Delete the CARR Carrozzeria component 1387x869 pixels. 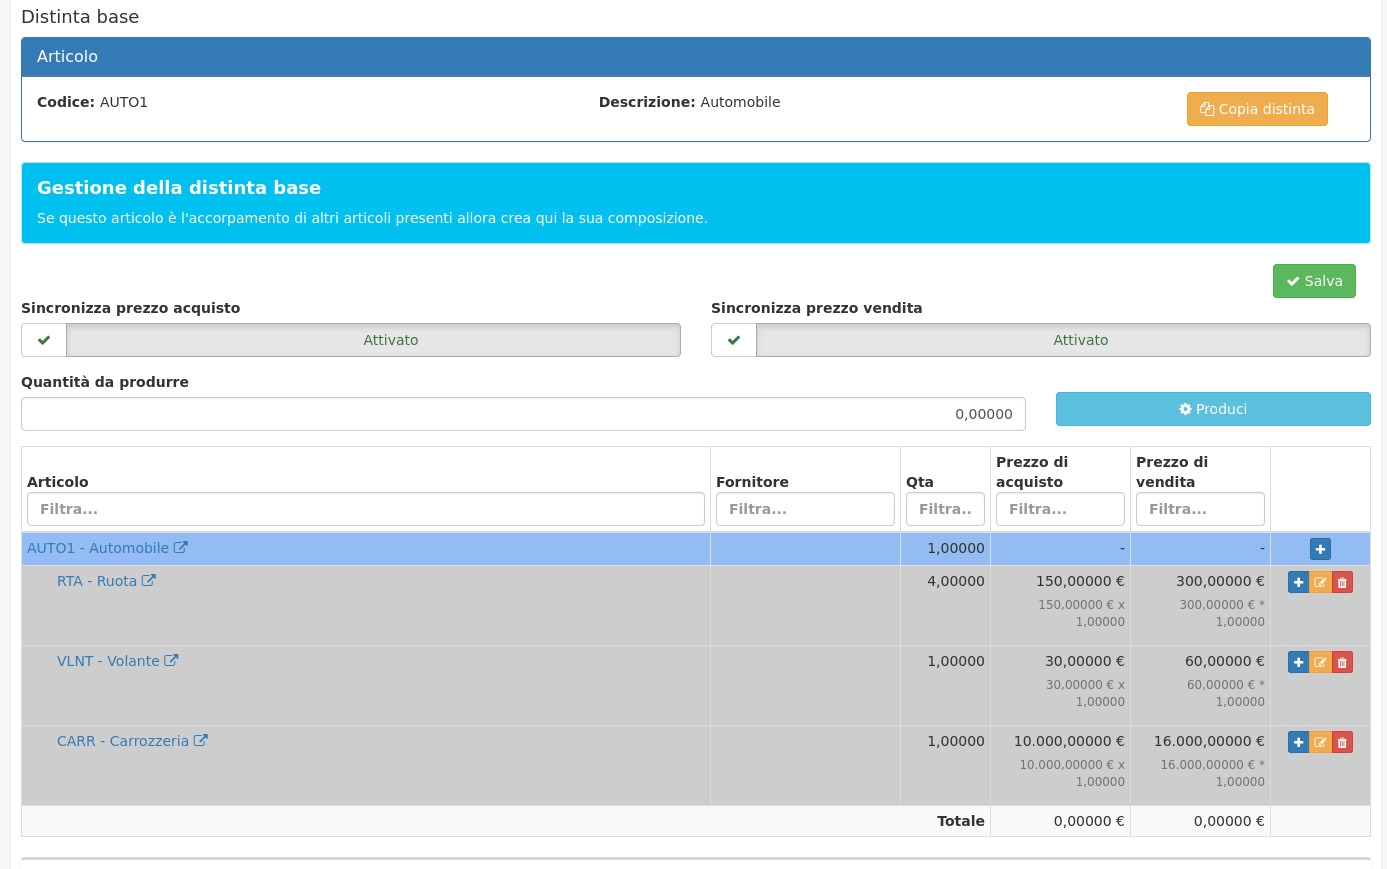[x=1342, y=742]
